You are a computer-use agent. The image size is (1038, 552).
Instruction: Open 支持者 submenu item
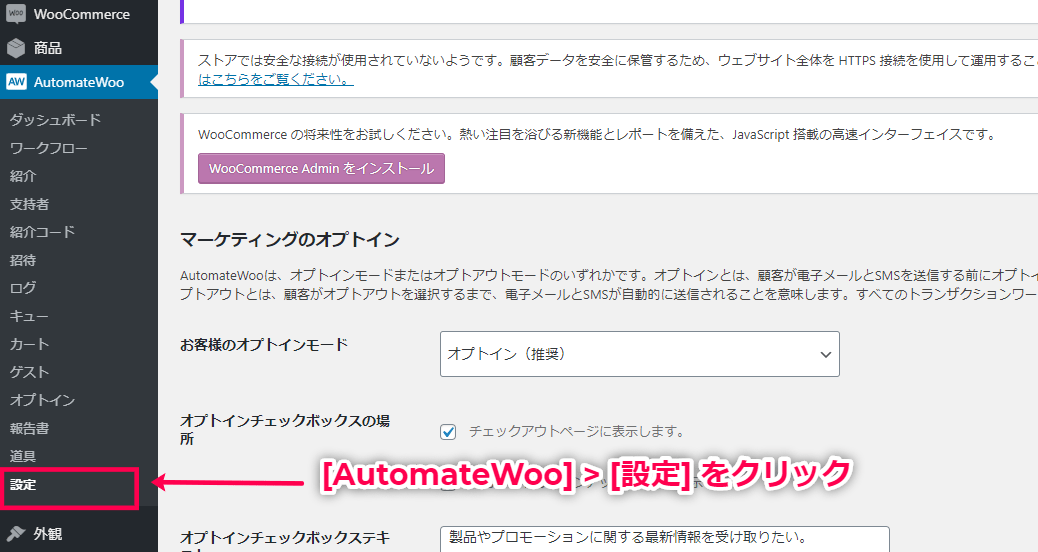[x=30, y=204]
